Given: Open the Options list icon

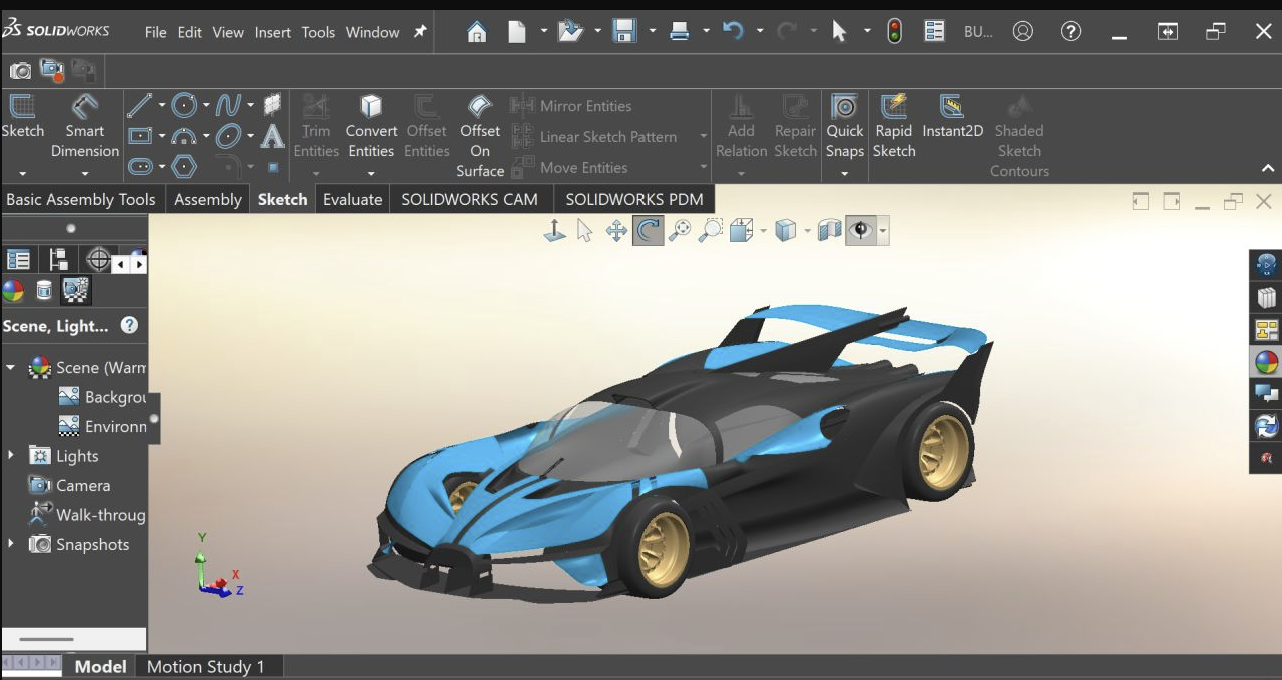Looking at the screenshot, I should [935, 32].
